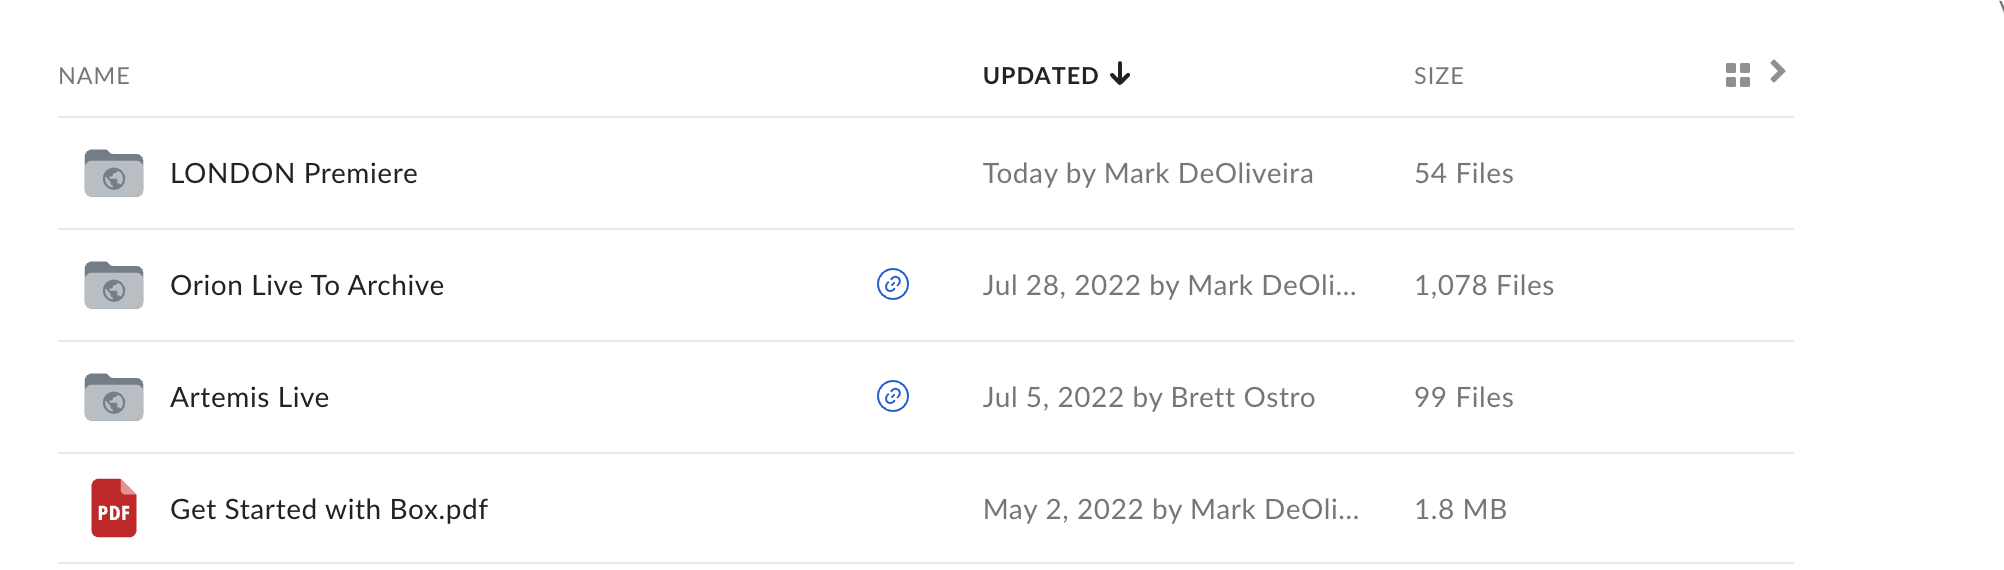Image resolution: width=2004 pixels, height=570 pixels.
Task: Open Get Started with Box.pdf
Action: click(x=329, y=509)
